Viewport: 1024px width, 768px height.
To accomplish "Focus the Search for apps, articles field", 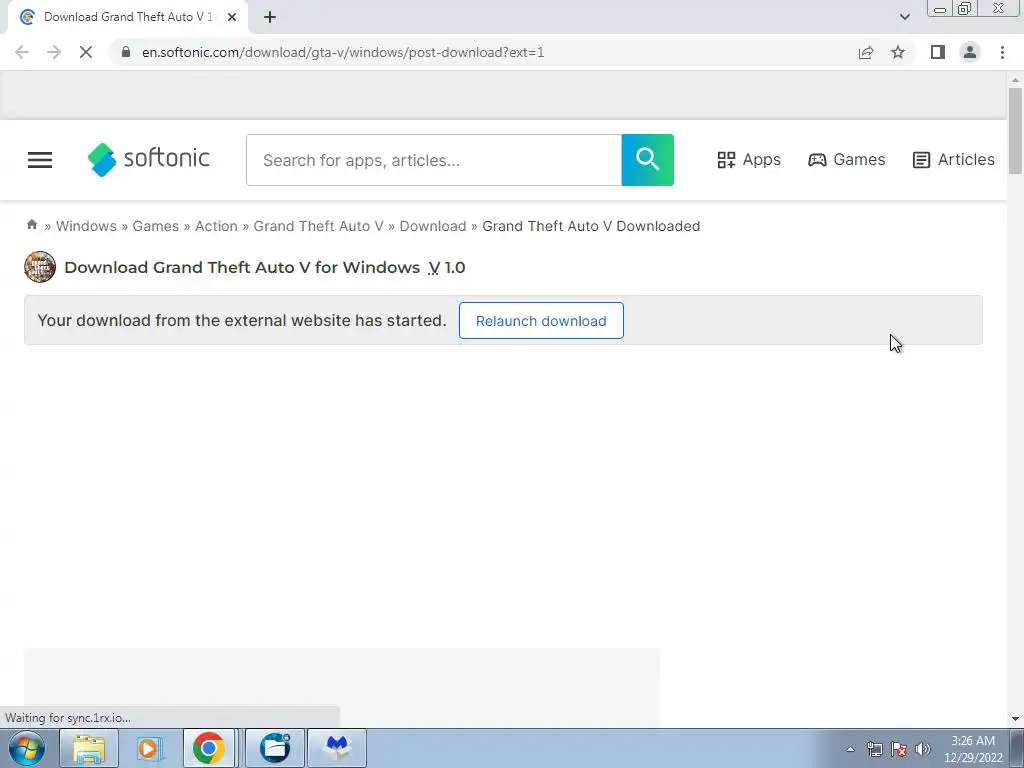I will [434, 160].
